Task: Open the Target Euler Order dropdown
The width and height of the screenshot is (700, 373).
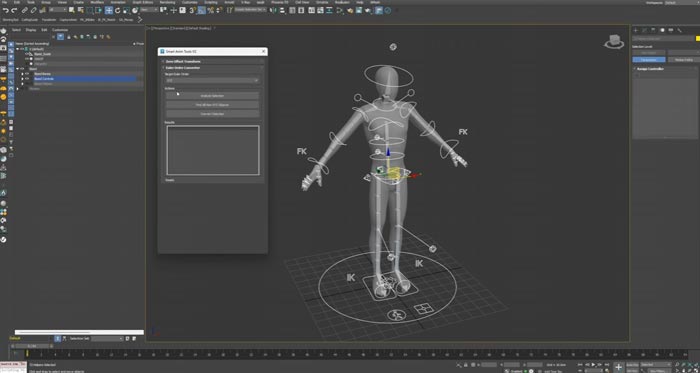Action: pyautogui.click(x=212, y=80)
